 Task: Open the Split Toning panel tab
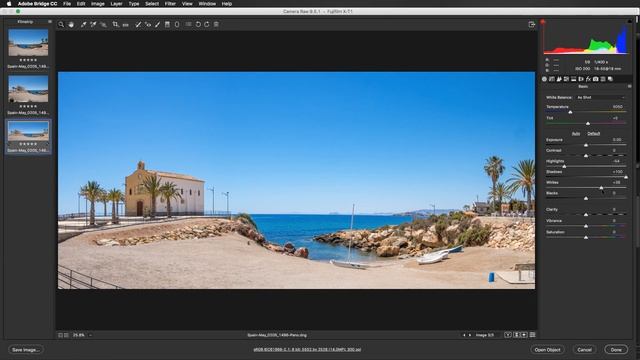pos(573,79)
